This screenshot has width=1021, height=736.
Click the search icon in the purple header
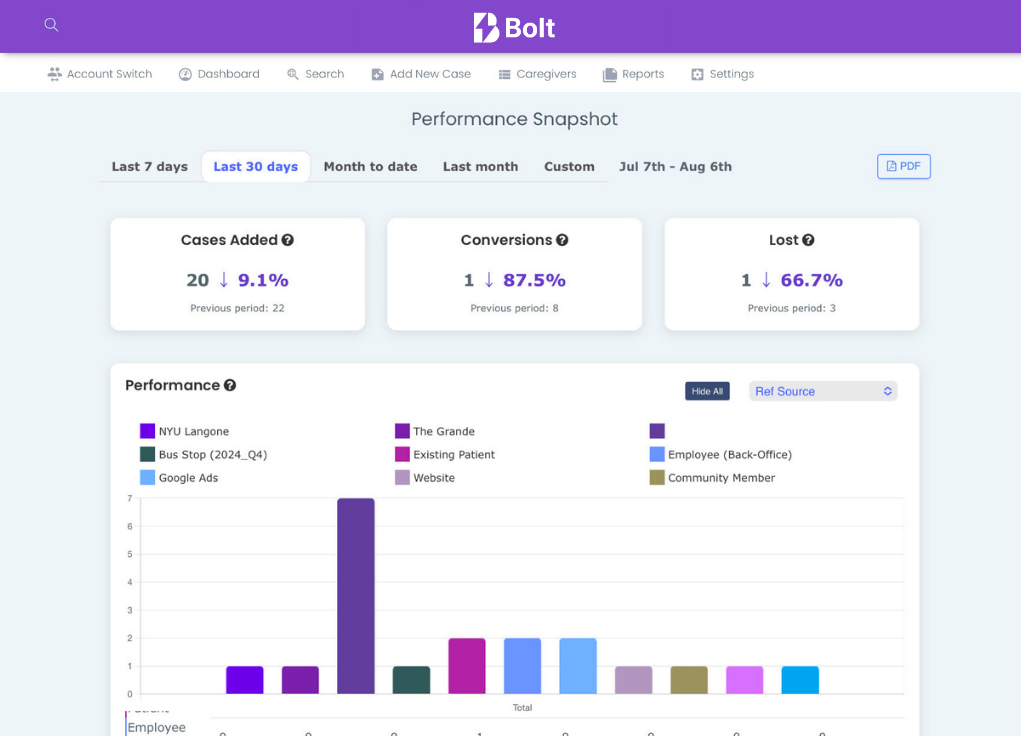click(x=51, y=24)
